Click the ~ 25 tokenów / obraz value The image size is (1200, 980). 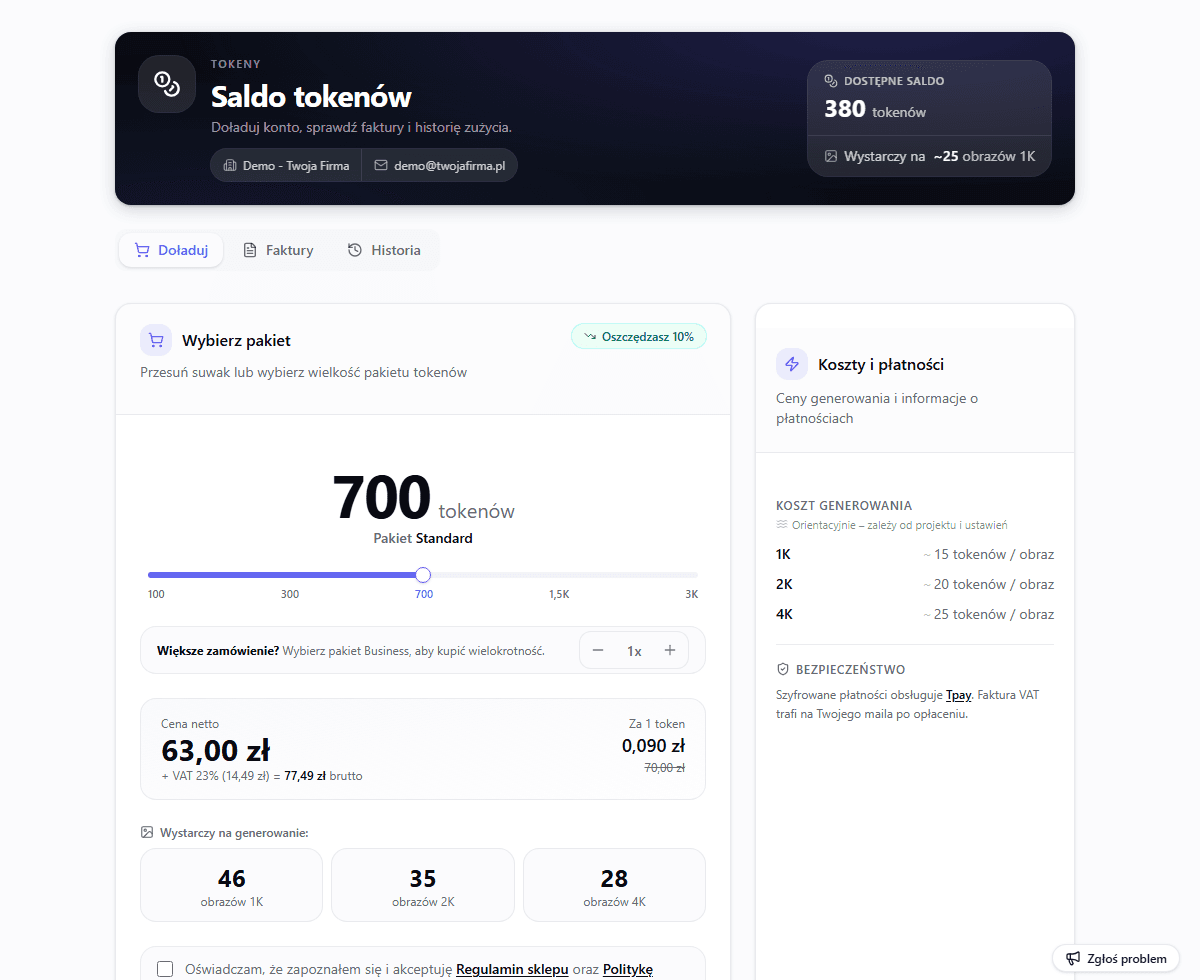988,614
